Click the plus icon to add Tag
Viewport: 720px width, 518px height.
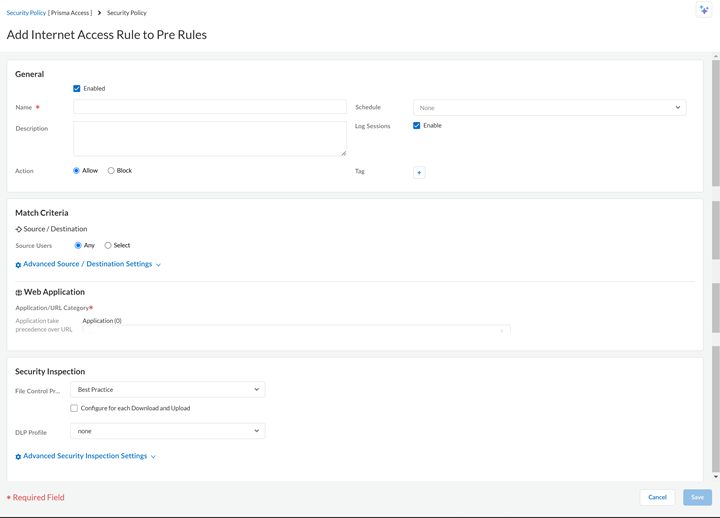[x=419, y=172]
